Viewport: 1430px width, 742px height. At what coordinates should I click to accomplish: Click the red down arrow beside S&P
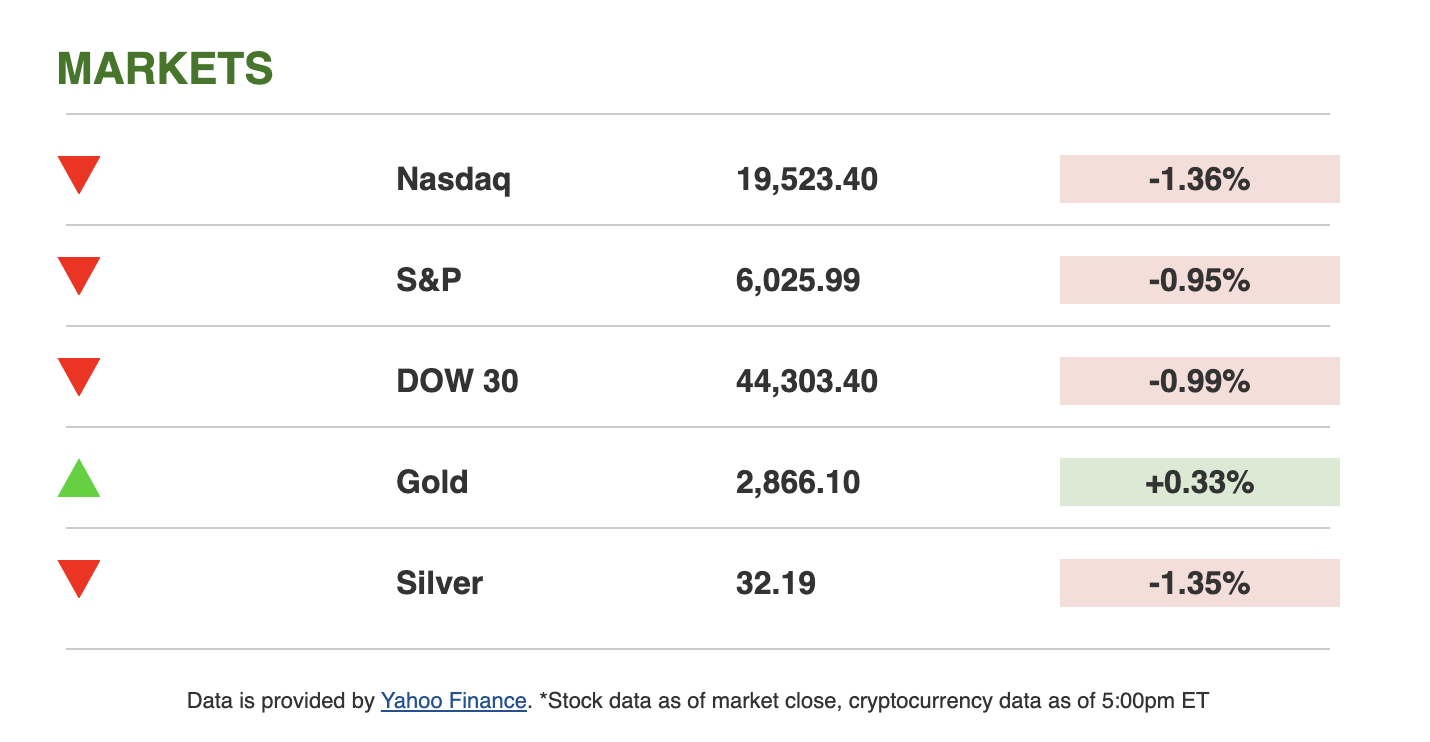click(x=79, y=276)
